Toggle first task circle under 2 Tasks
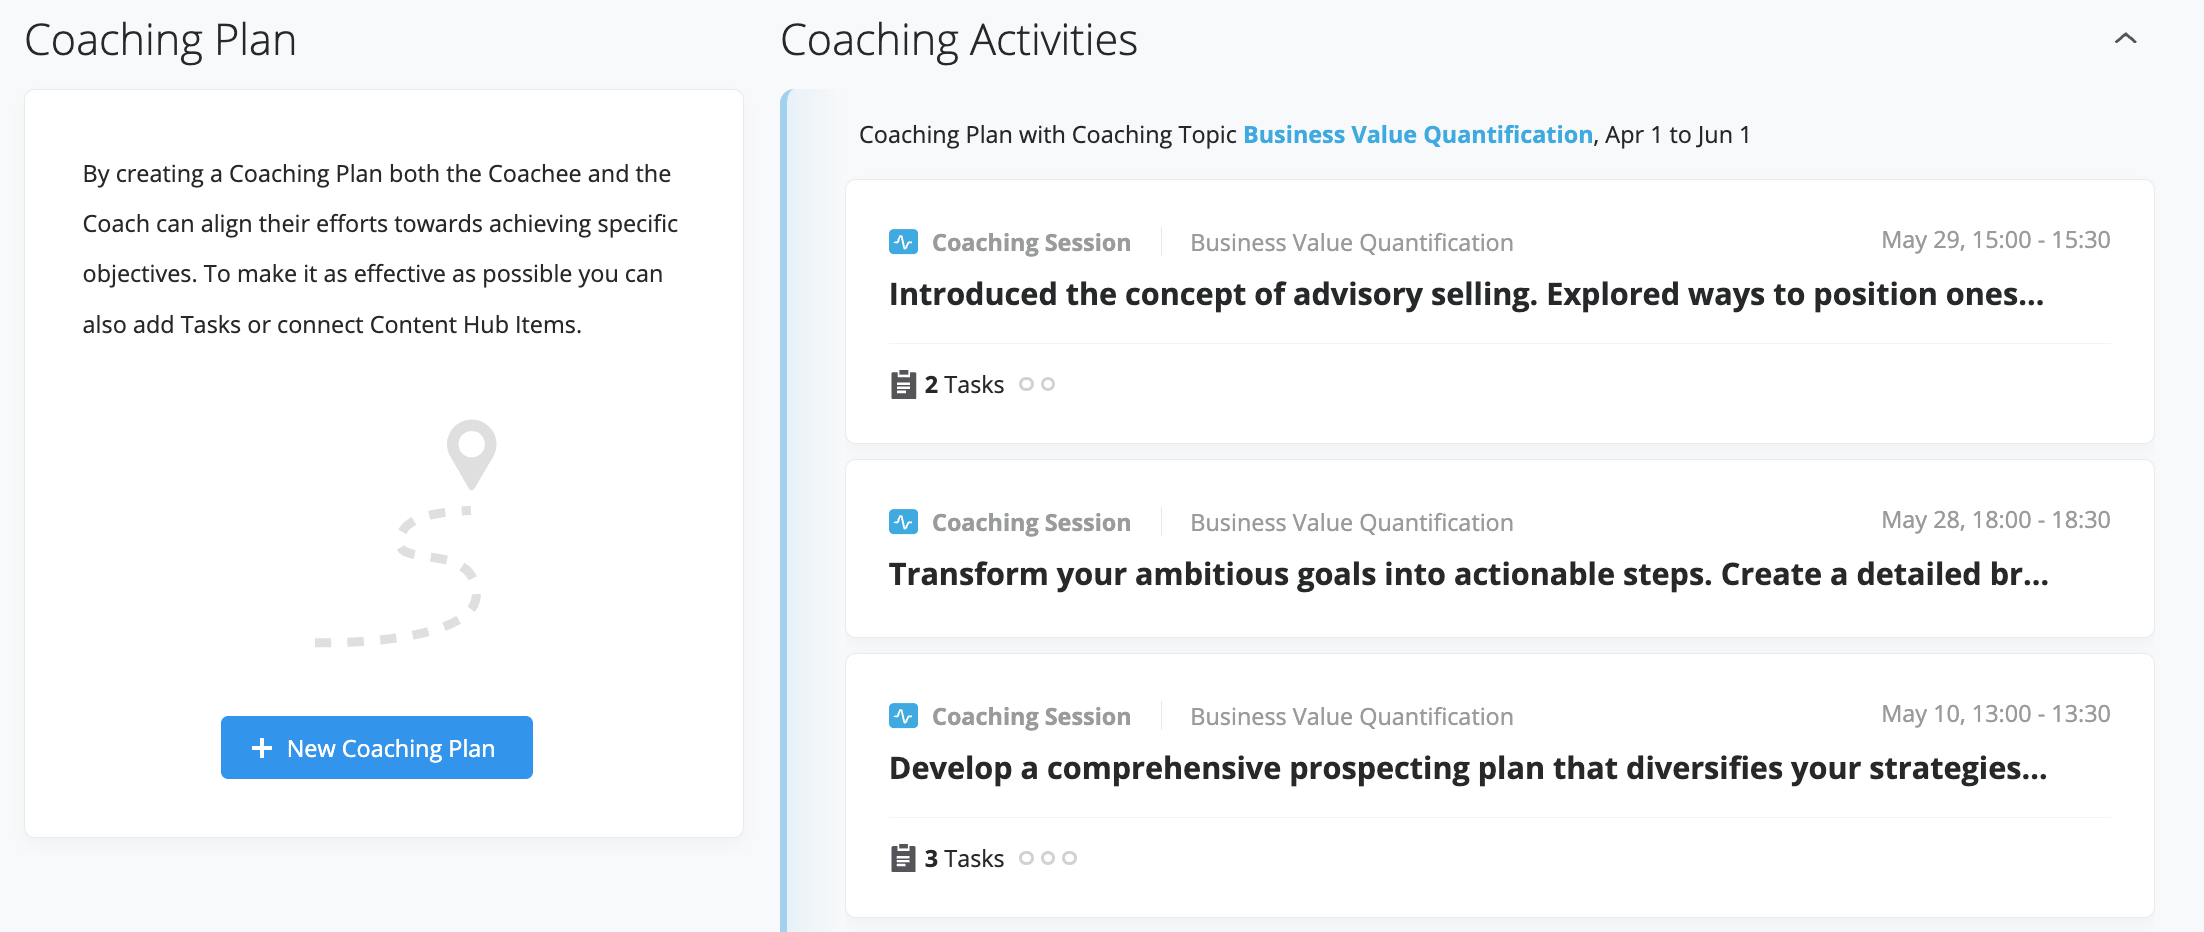This screenshot has width=2204, height=932. 1026,384
